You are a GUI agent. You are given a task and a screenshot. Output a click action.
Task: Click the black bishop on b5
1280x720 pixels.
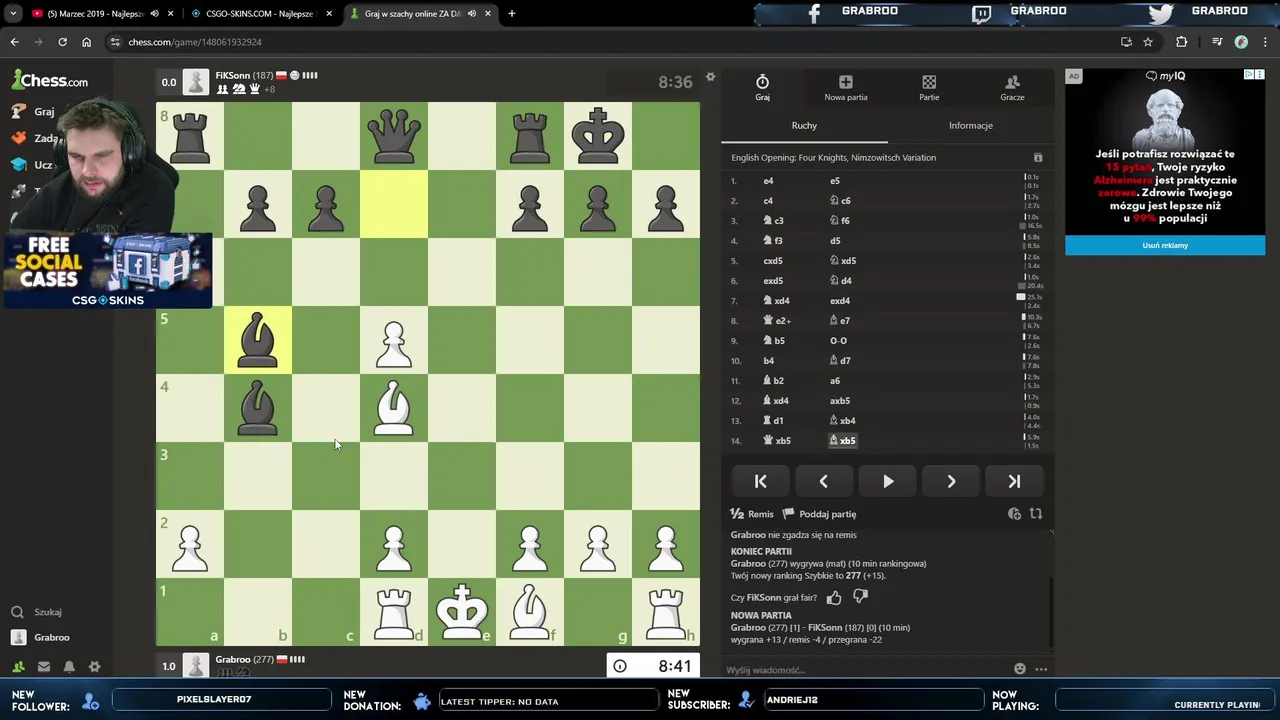tap(258, 340)
